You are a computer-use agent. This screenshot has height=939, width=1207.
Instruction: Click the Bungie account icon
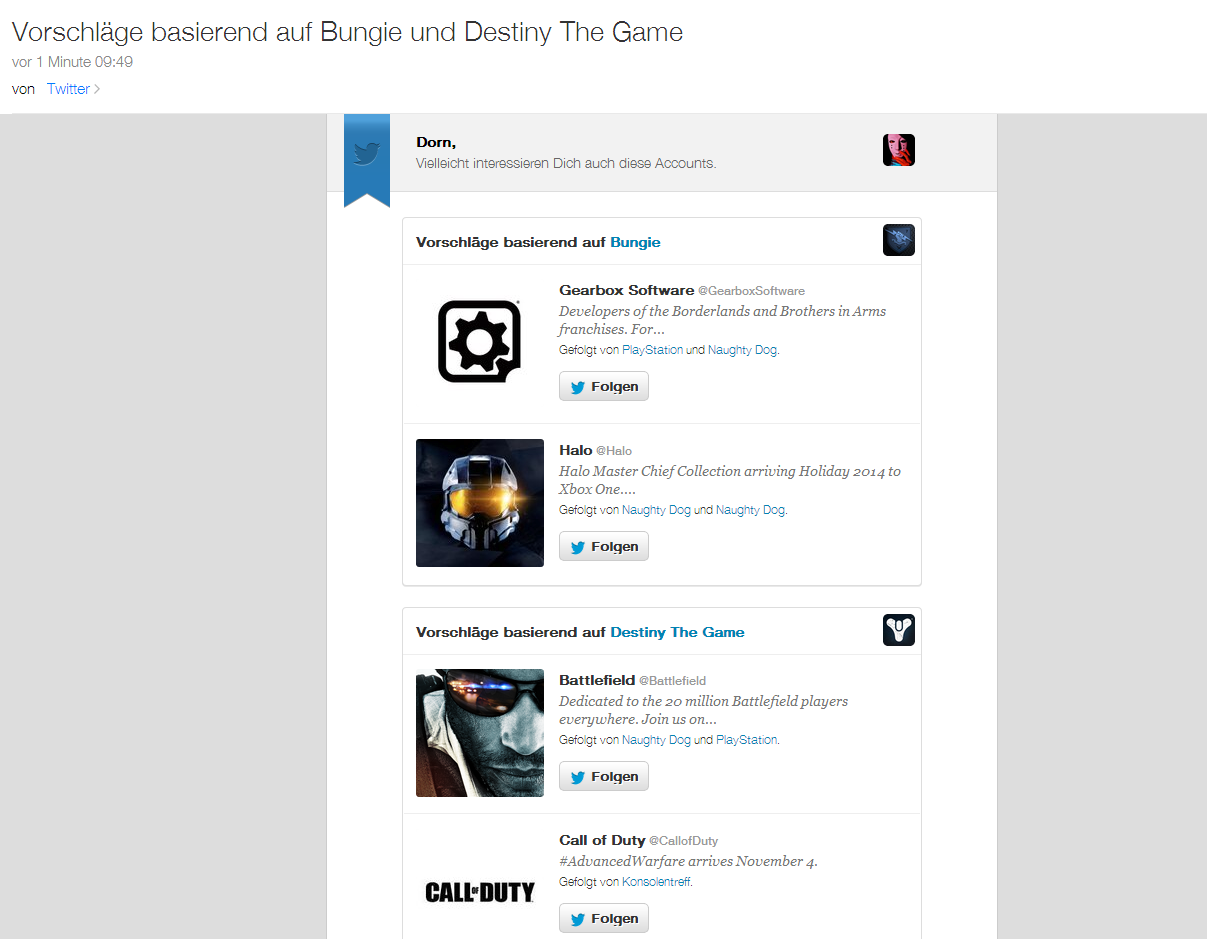(x=899, y=240)
